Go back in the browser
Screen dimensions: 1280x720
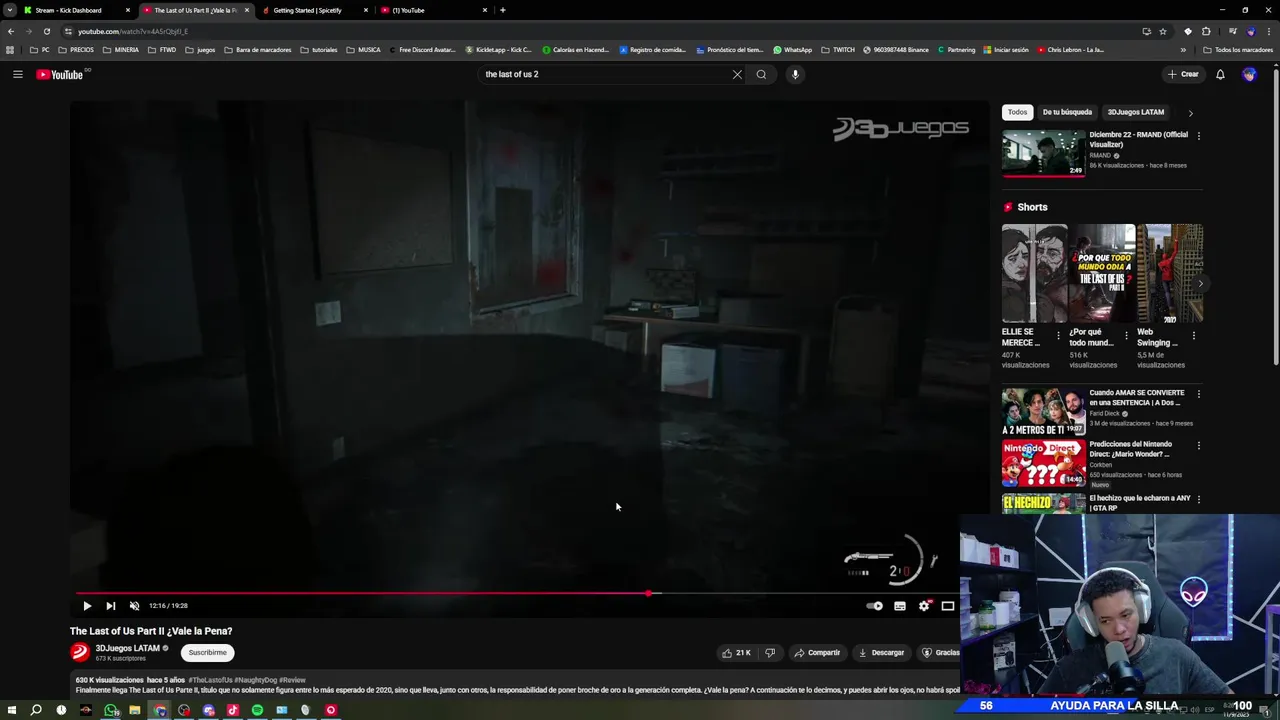point(10,31)
